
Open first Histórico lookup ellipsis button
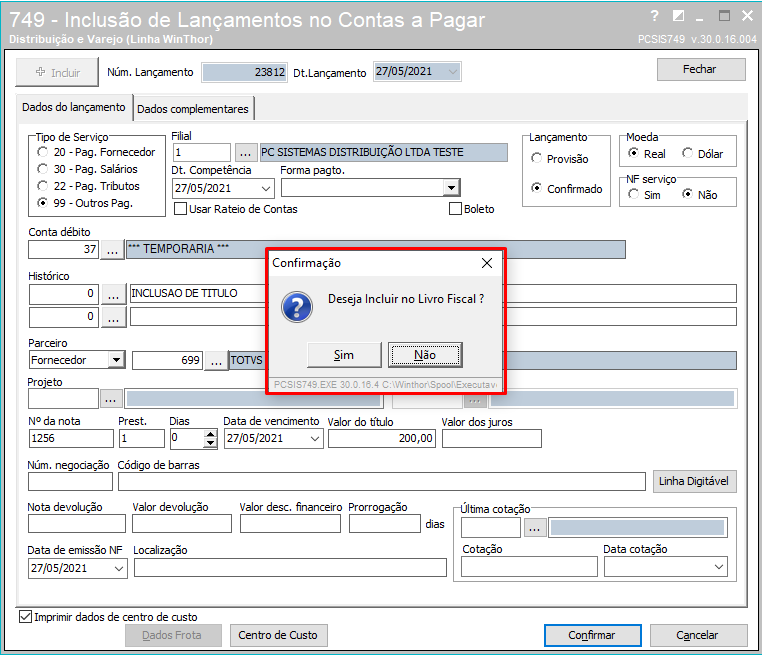[113, 293]
